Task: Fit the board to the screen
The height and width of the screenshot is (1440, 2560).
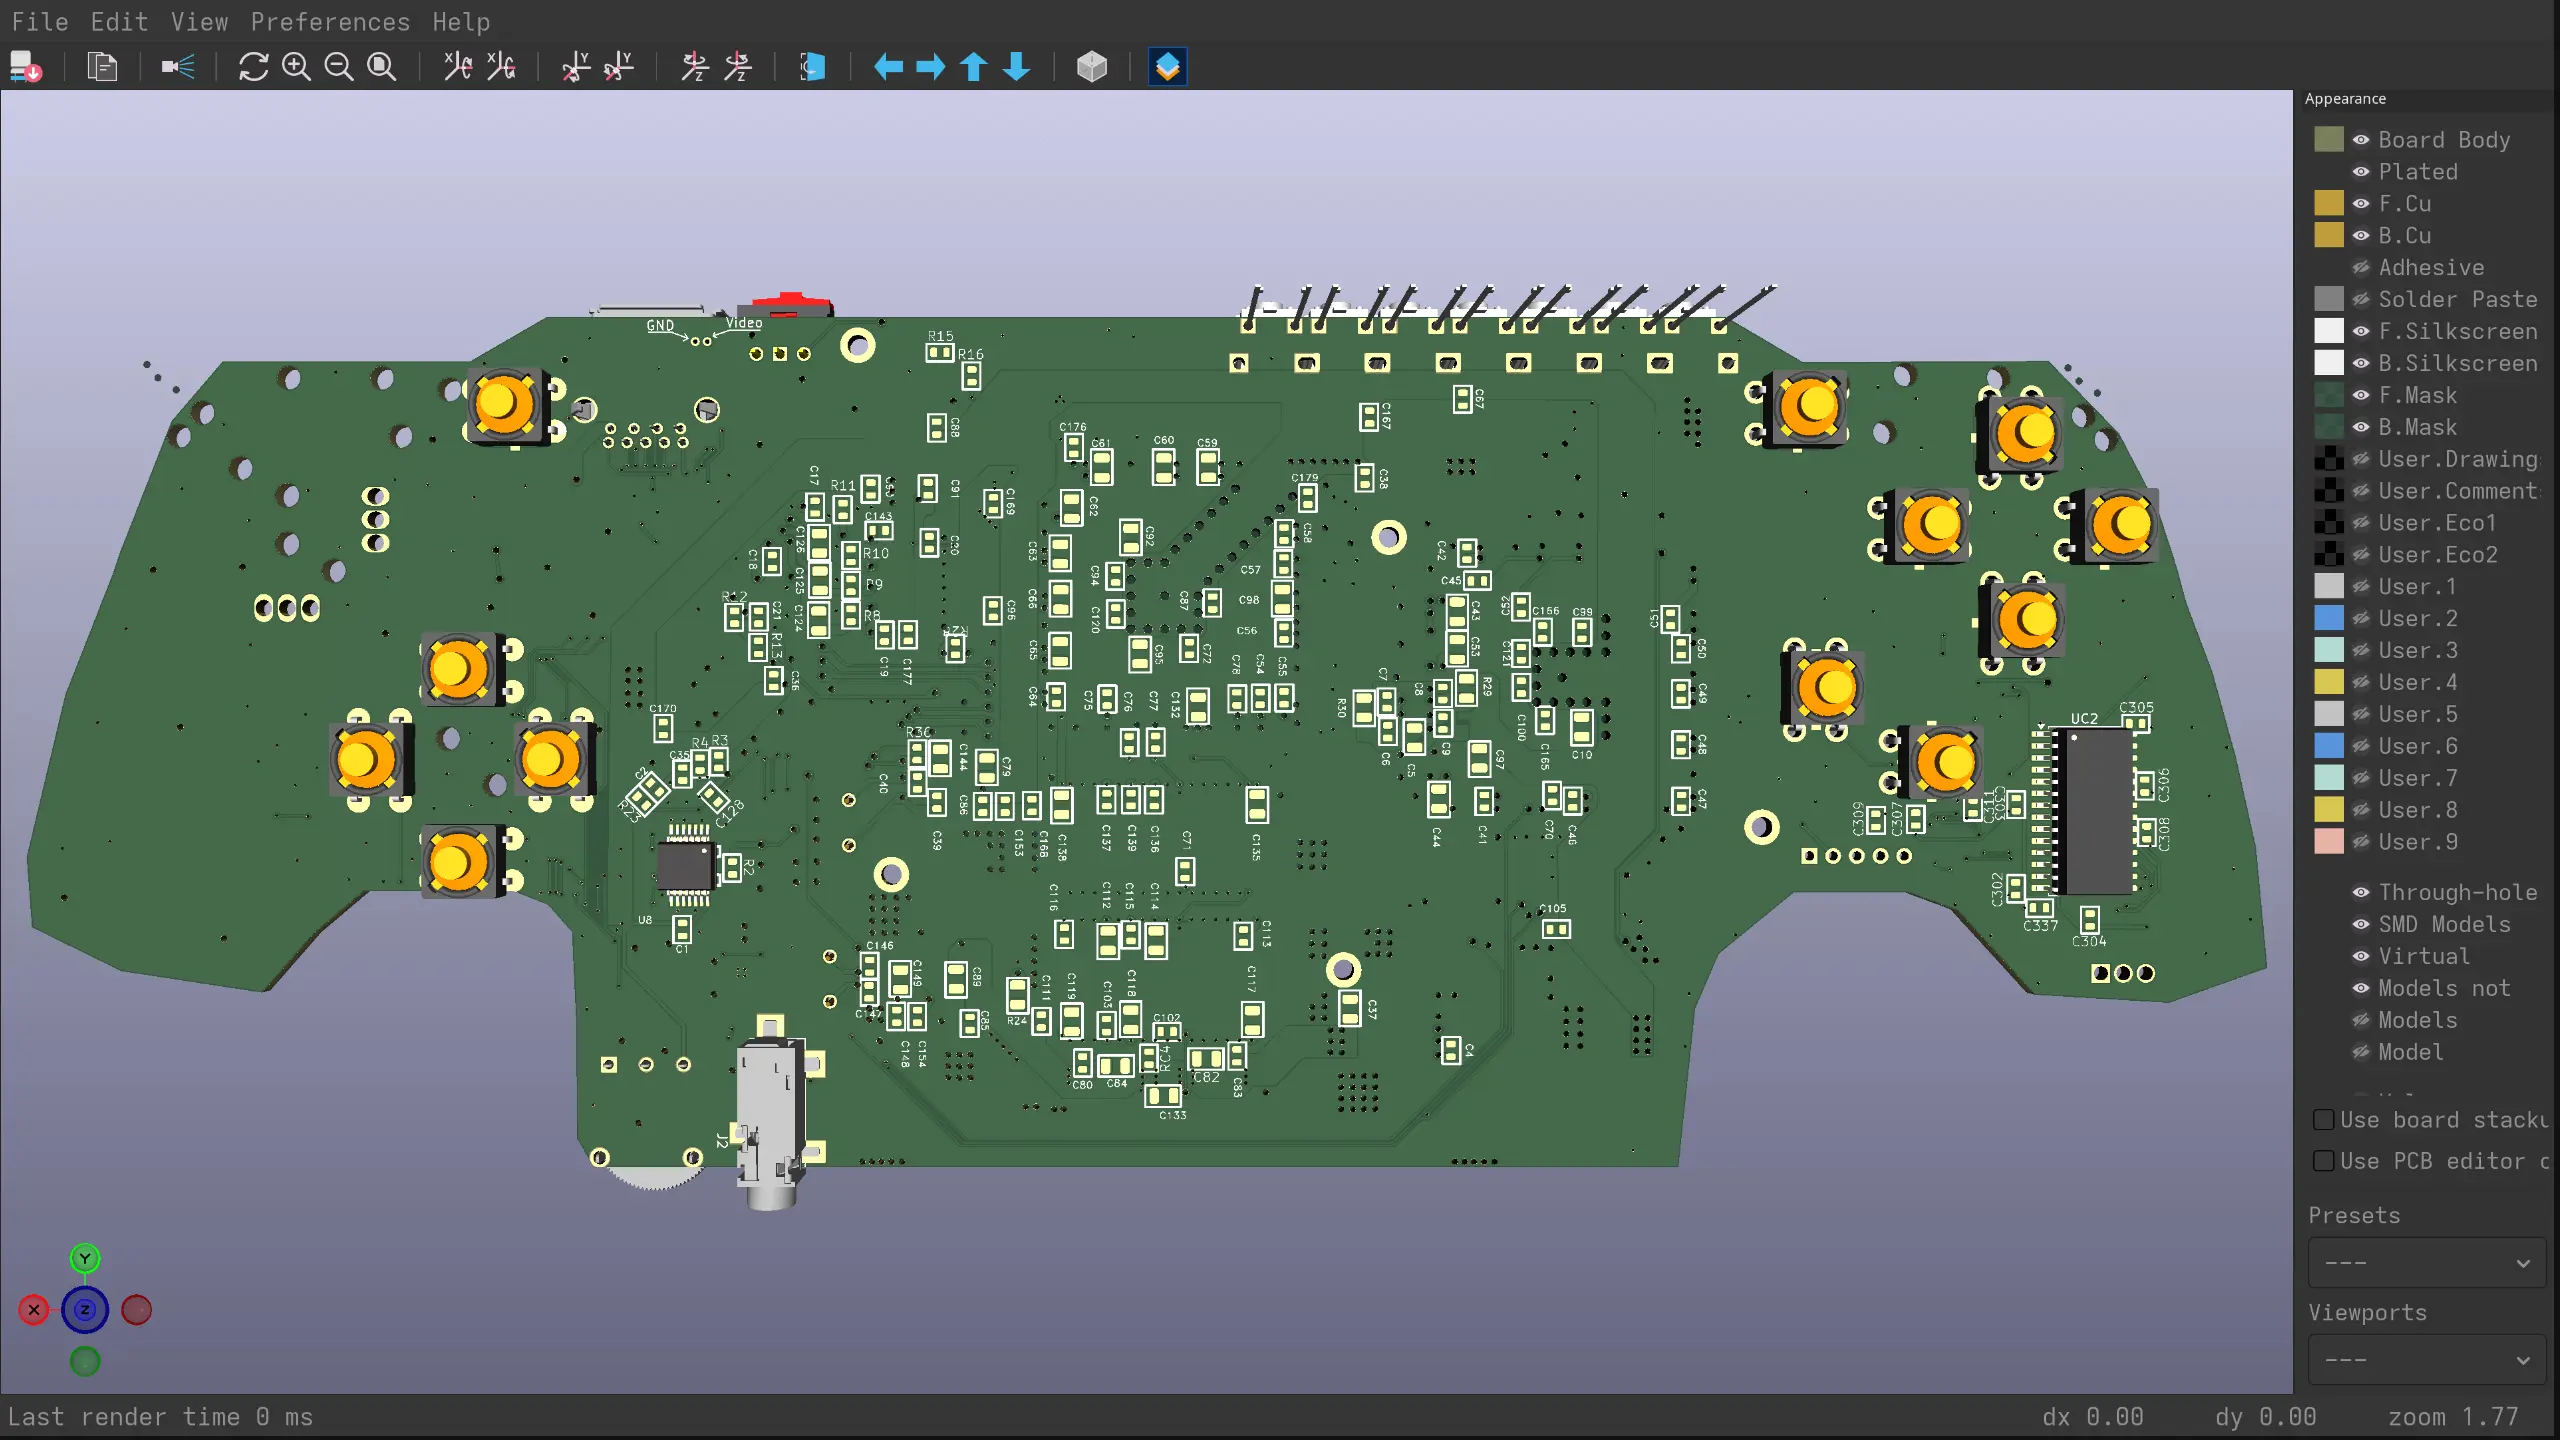Action: (382, 67)
